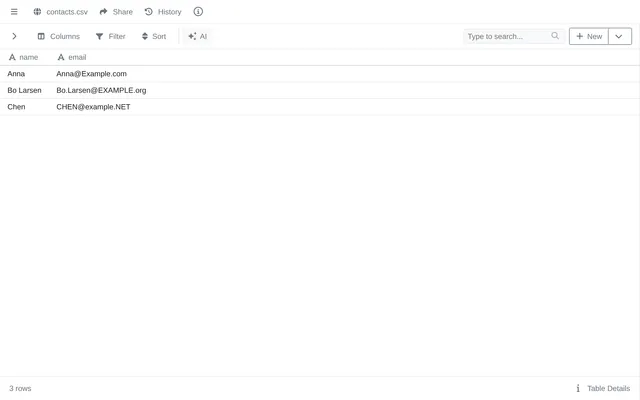Expand the left sidebar chevron
This screenshot has height=400, width=640.
14,36
